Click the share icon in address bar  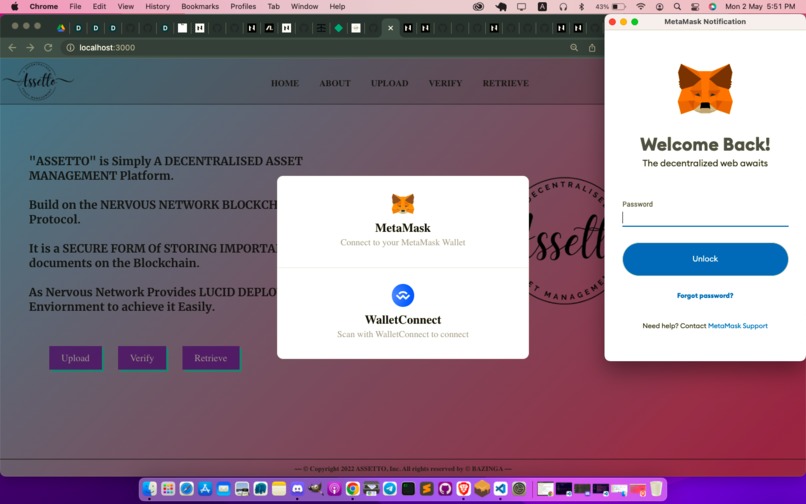pos(592,47)
